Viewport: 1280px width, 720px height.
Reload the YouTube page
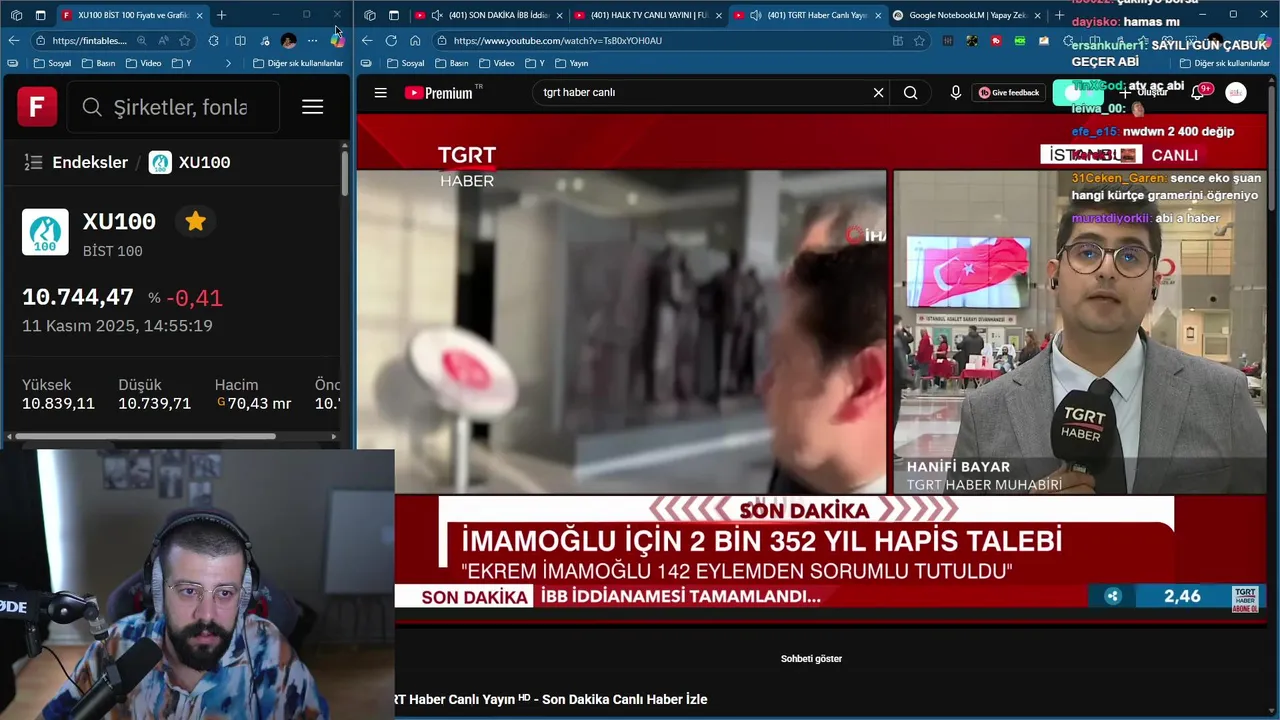[391, 40]
